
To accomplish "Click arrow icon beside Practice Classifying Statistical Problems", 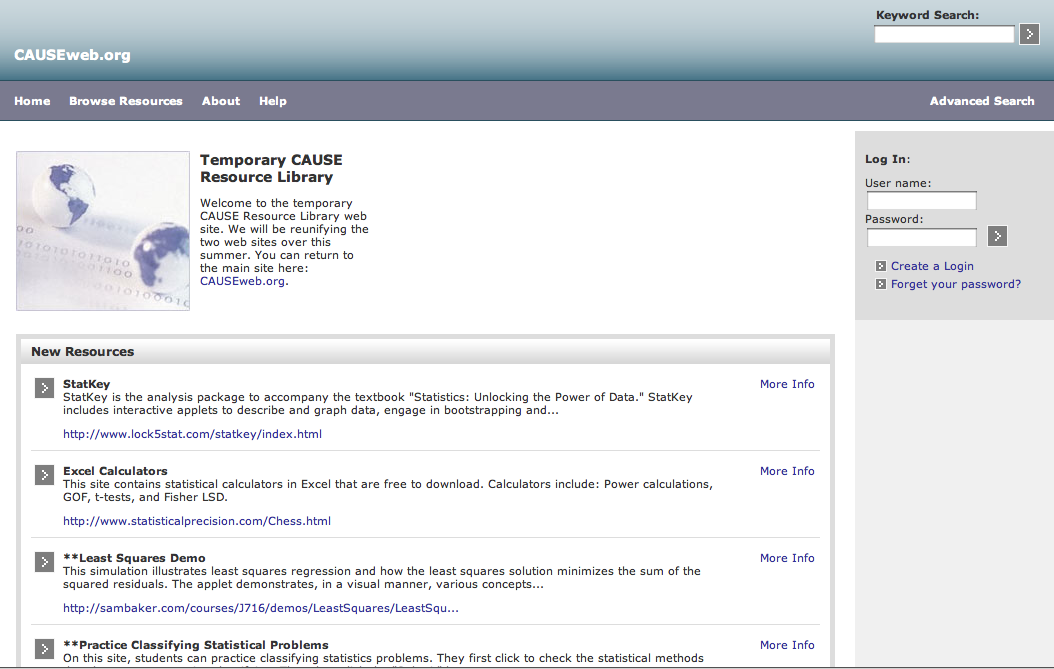I will pos(44,648).
